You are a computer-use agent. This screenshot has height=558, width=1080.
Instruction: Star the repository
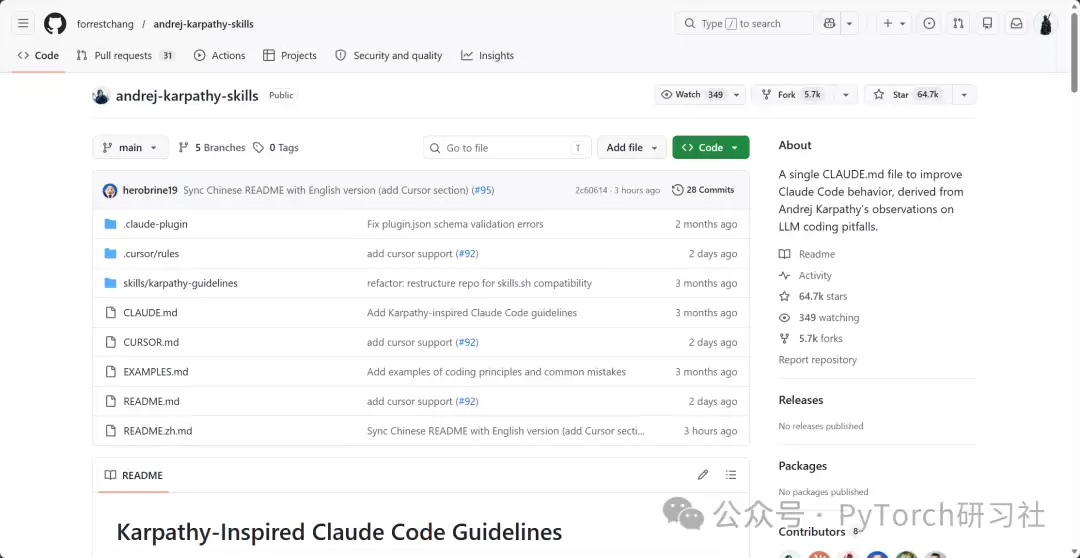pos(907,94)
